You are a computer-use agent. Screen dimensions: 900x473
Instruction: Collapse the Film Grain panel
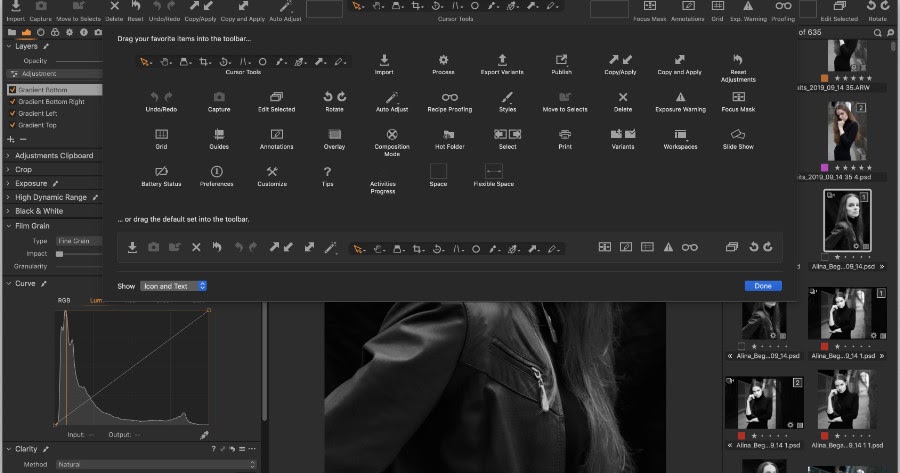tap(9, 226)
